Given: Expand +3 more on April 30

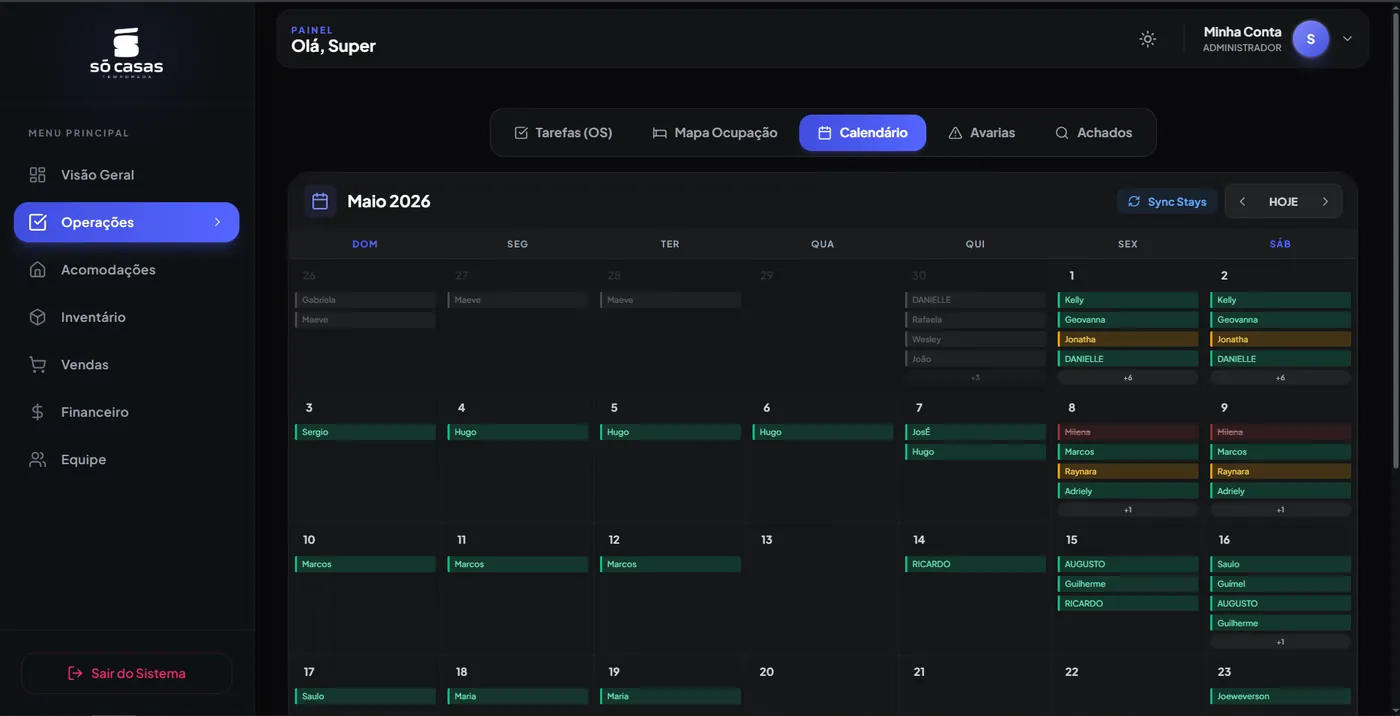Looking at the screenshot, I should tap(975, 378).
